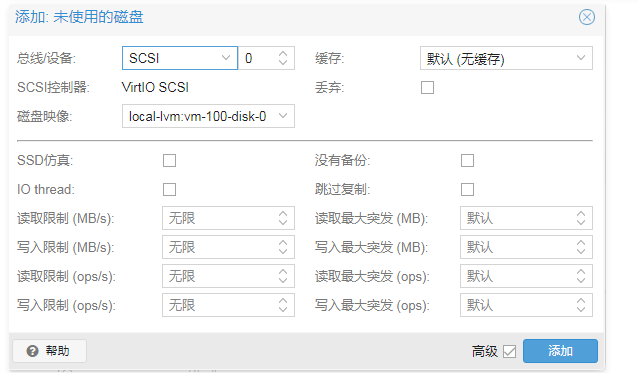Click the dialog title 添加: 未使用的磁盘
The image size is (638, 373).
79,17
